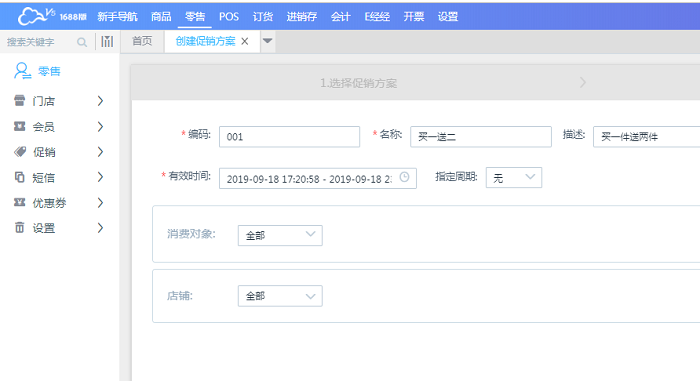
Task: Close the 创建促销方案 tab
Action: click(245, 42)
